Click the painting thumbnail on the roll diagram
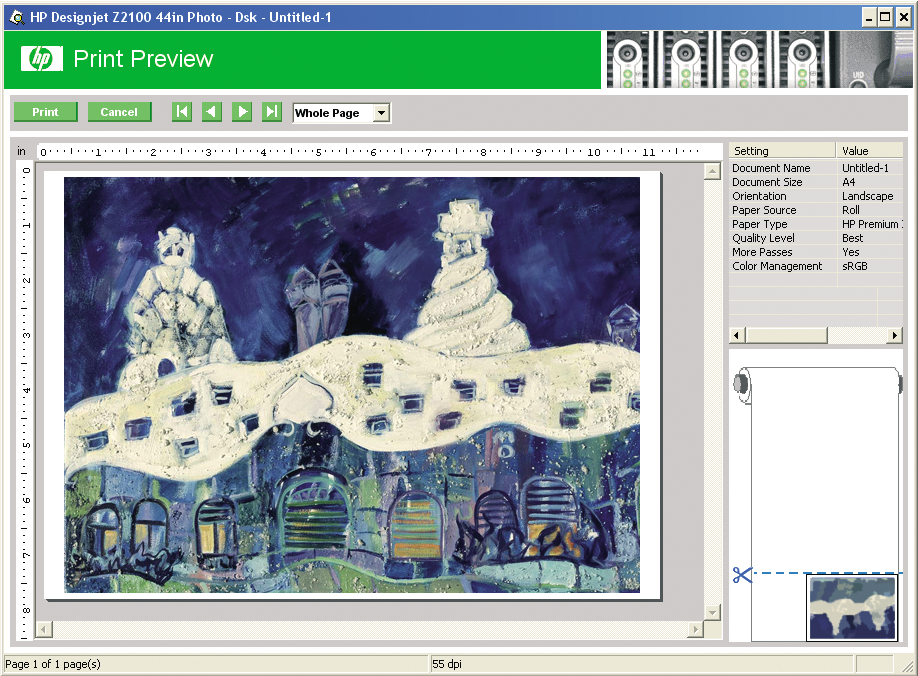 point(852,608)
